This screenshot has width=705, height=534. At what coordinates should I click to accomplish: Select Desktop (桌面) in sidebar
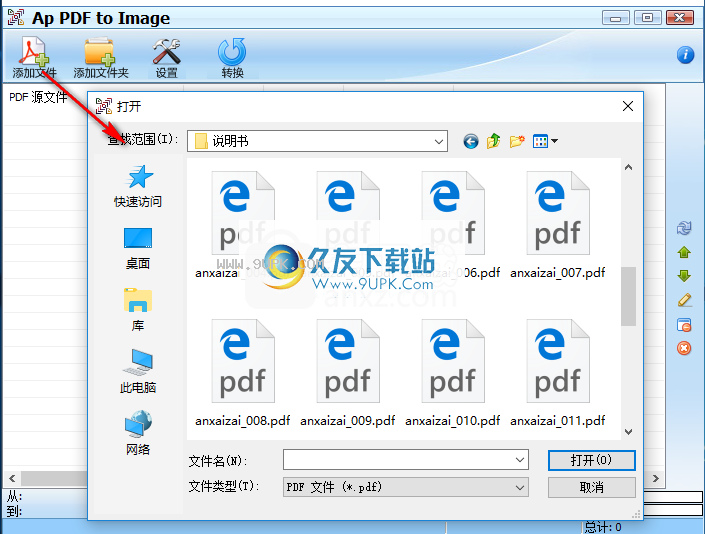click(x=138, y=249)
